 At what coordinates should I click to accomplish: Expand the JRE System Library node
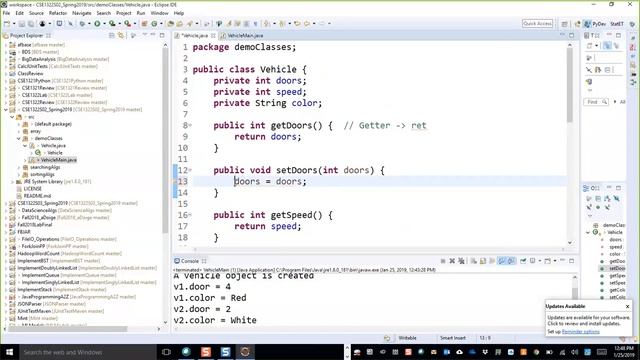(12, 182)
